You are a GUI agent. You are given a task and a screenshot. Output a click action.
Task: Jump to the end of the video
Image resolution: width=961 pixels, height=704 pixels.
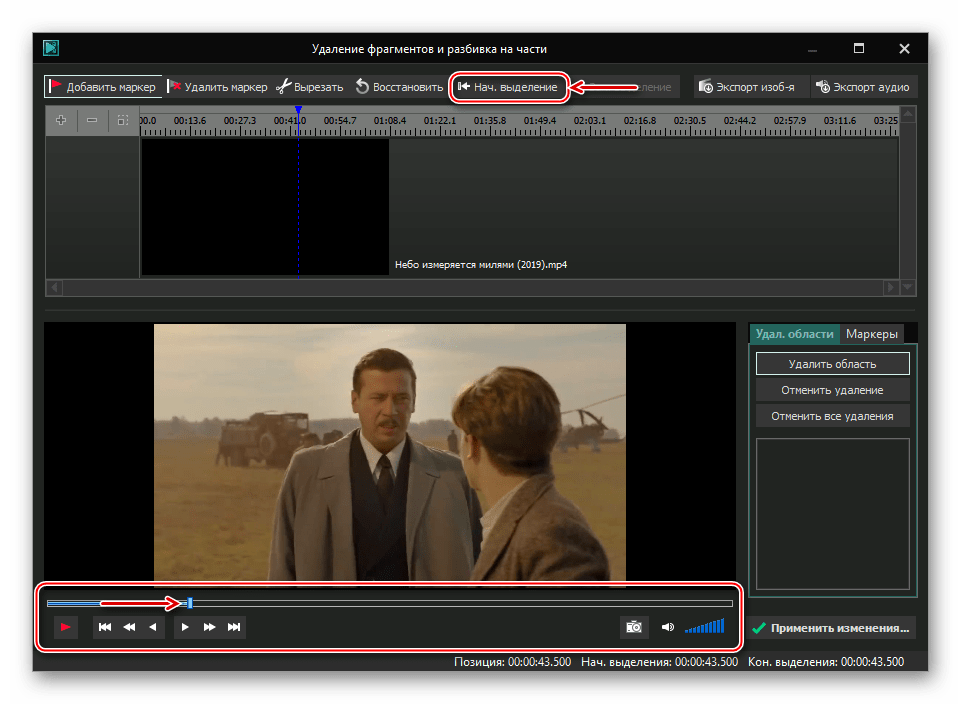(x=234, y=627)
